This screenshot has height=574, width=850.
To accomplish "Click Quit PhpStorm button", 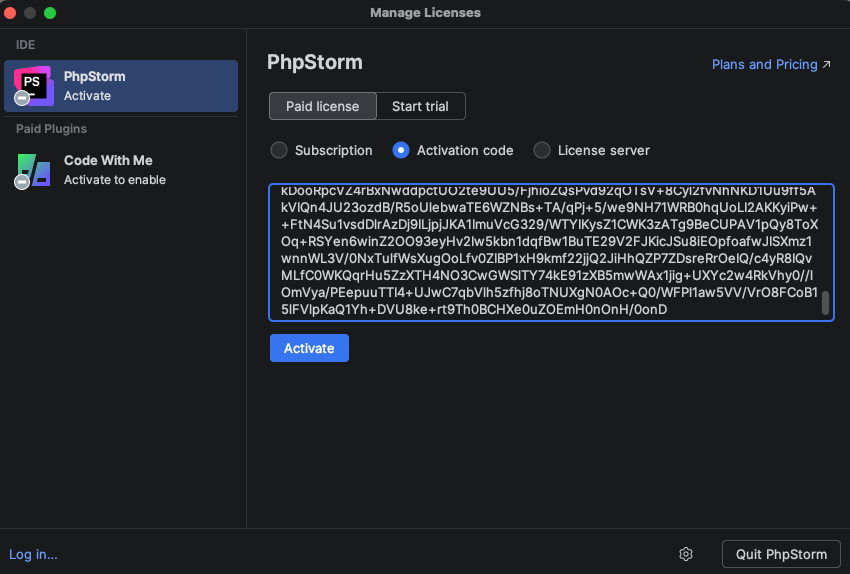I will 781,554.
